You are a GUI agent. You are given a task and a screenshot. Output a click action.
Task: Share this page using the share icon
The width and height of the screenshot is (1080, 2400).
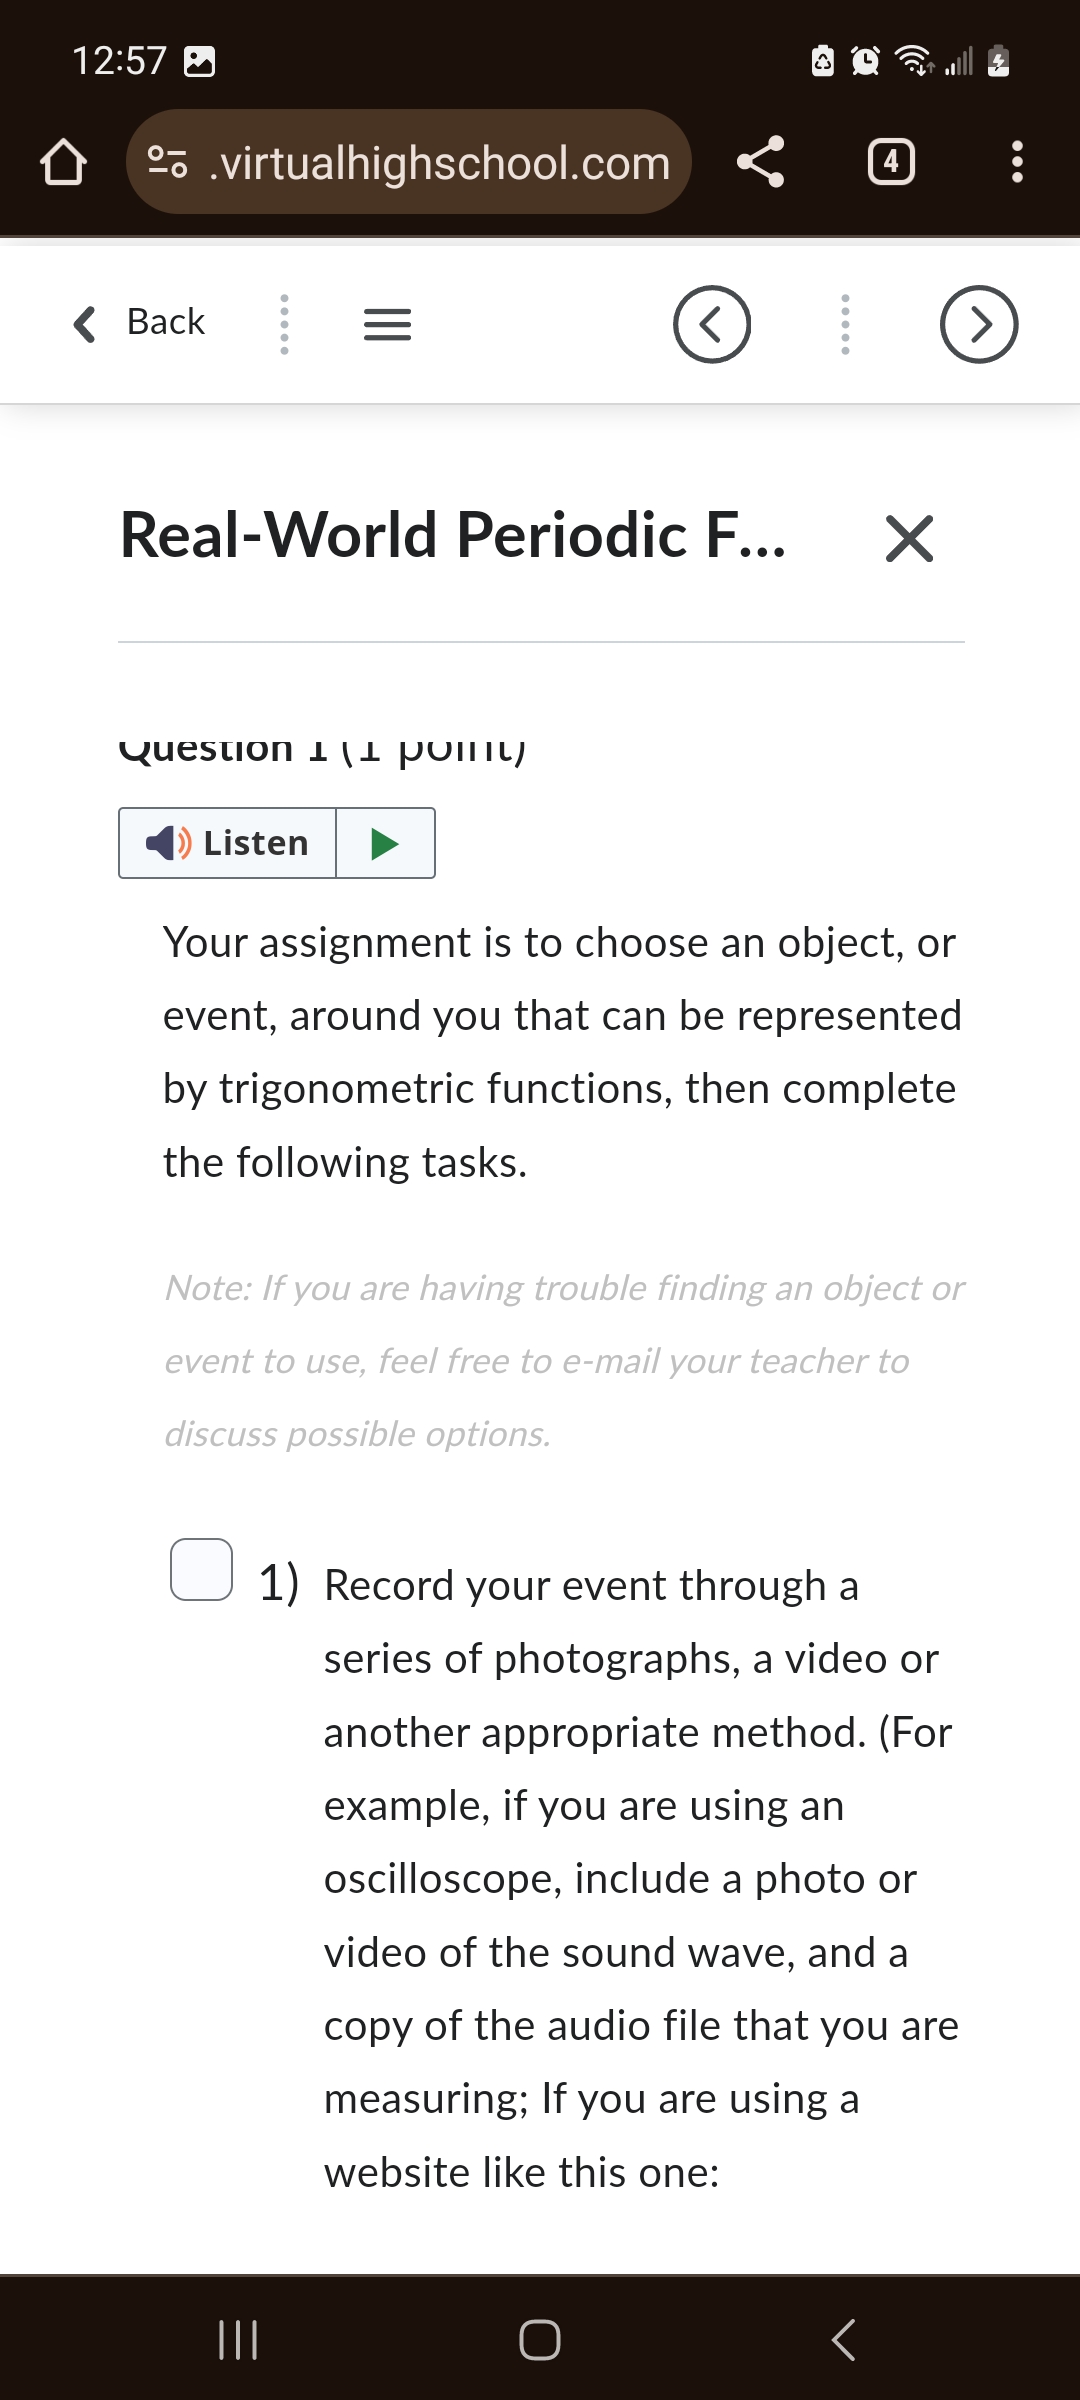[763, 161]
